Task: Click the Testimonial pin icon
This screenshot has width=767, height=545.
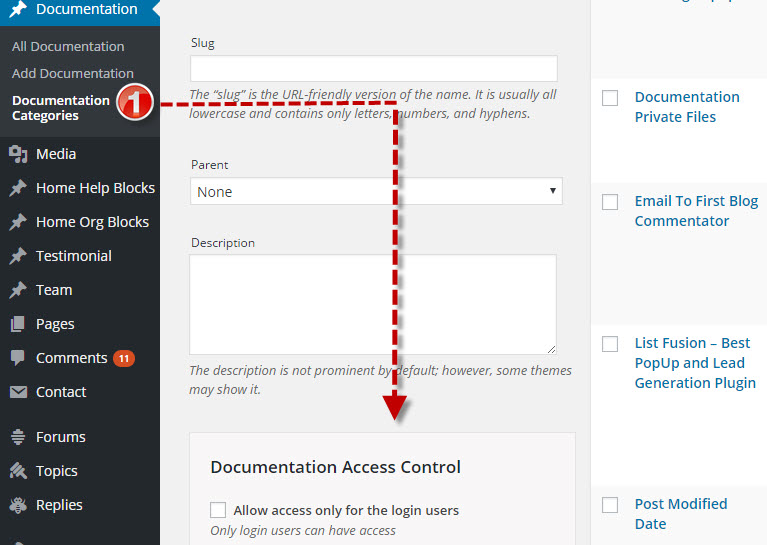Action: (x=18, y=256)
